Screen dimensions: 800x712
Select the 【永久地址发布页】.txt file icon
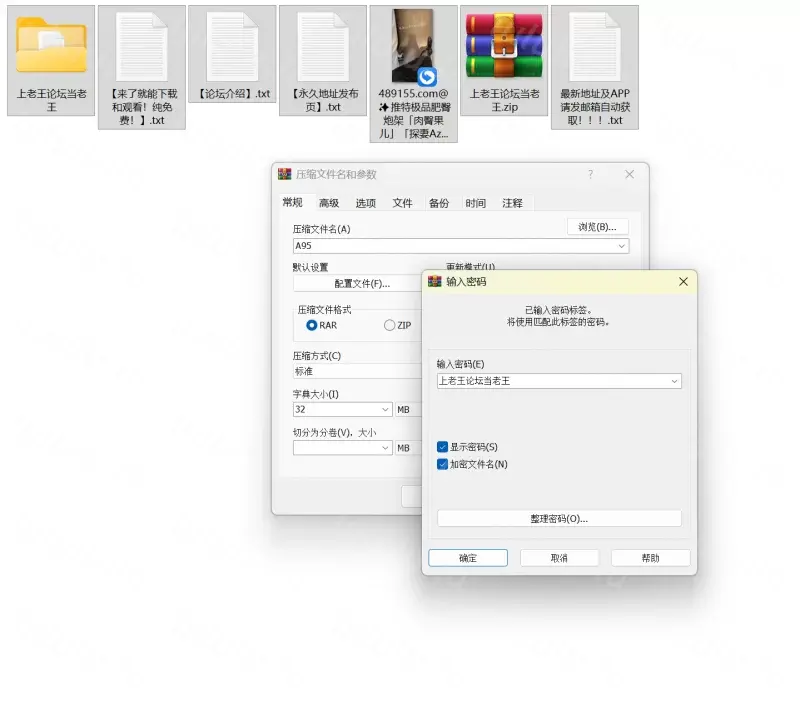tap(323, 46)
